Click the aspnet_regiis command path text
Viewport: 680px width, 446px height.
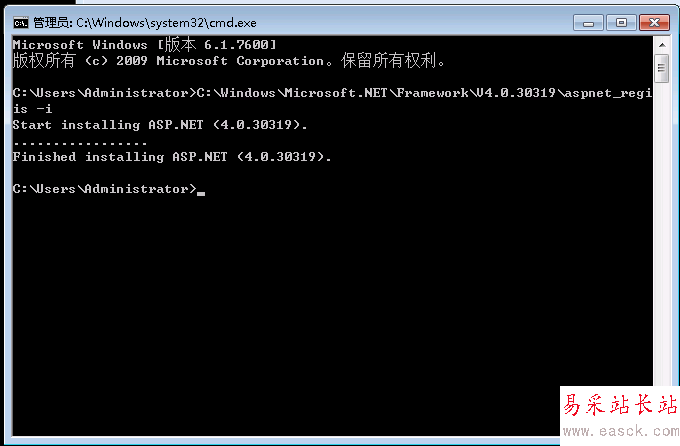420,93
